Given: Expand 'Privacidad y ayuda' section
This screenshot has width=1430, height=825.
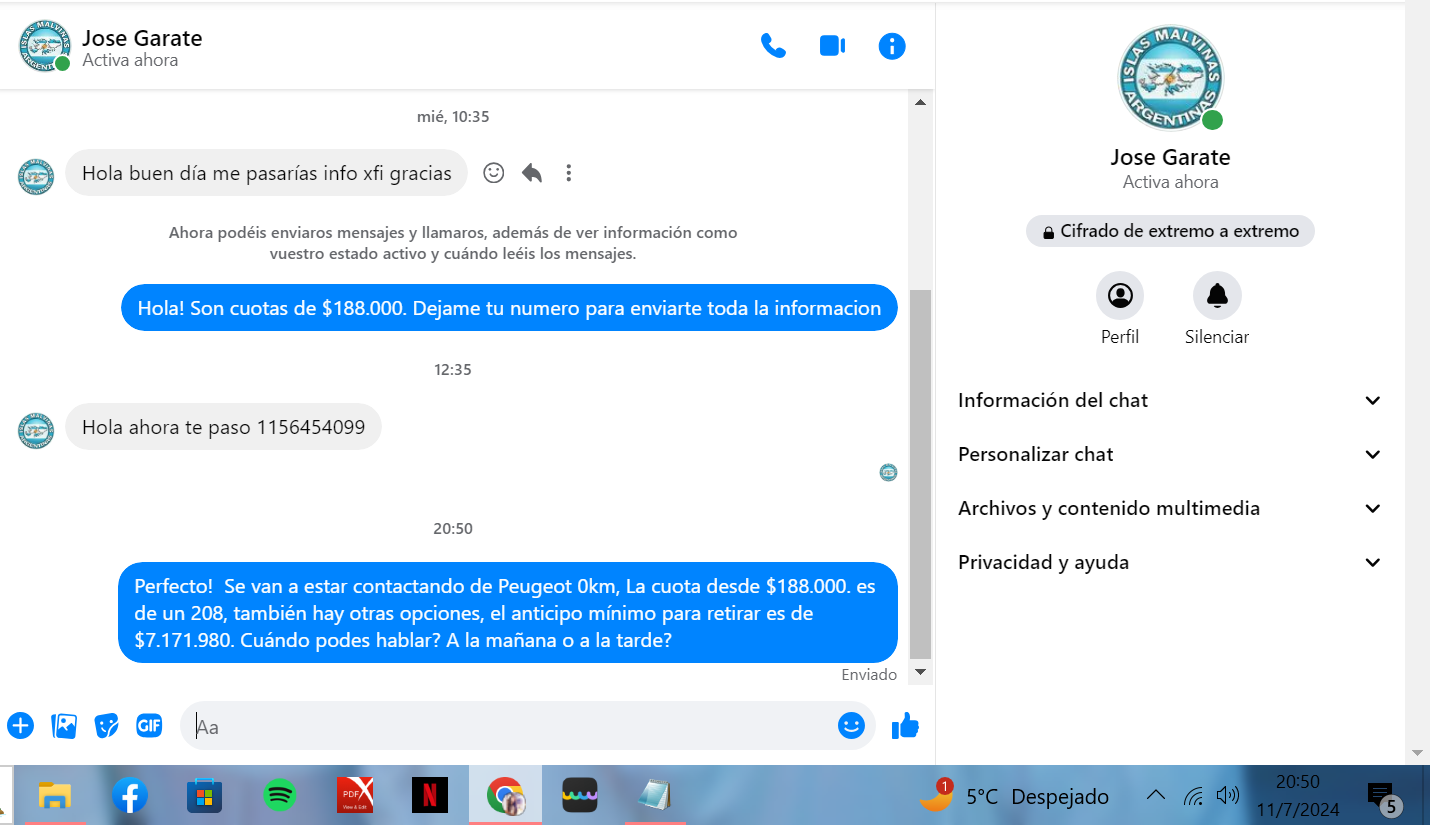Looking at the screenshot, I should [1170, 562].
